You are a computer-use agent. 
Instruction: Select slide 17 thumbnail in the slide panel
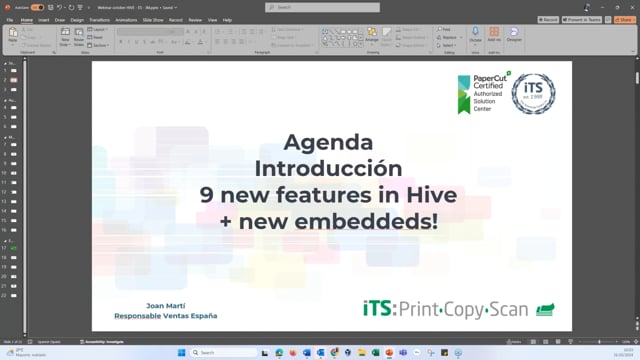[x=13, y=248]
